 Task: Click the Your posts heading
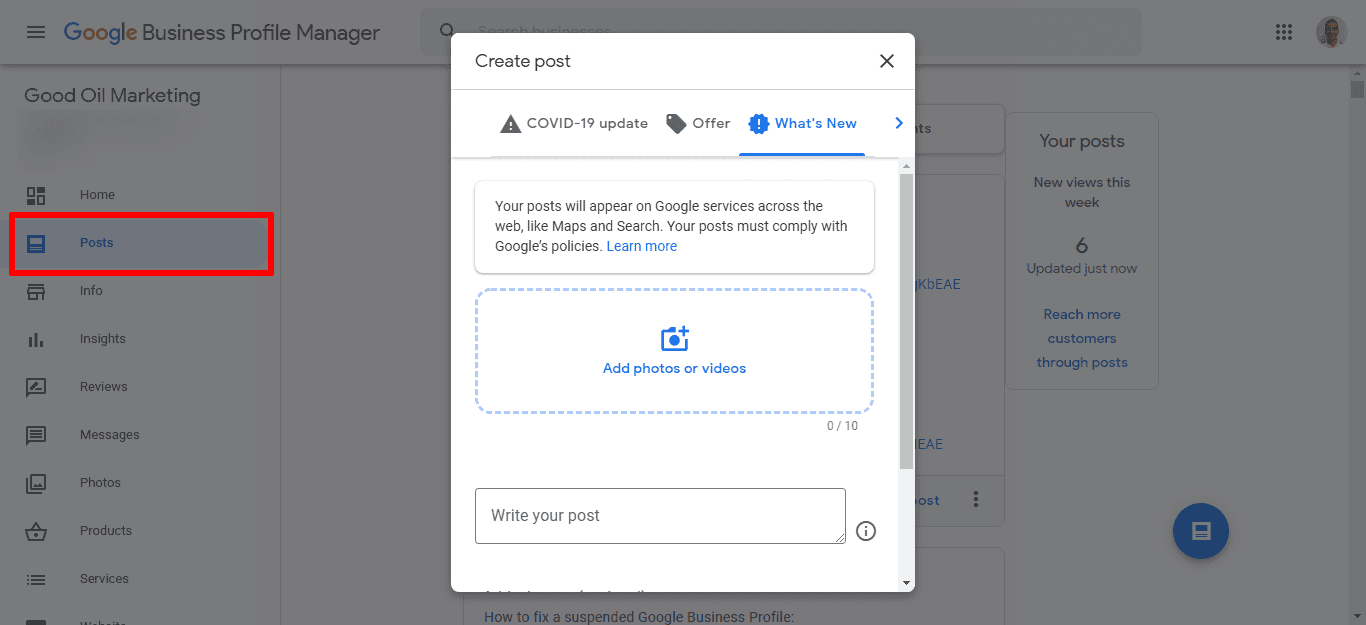1082,142
